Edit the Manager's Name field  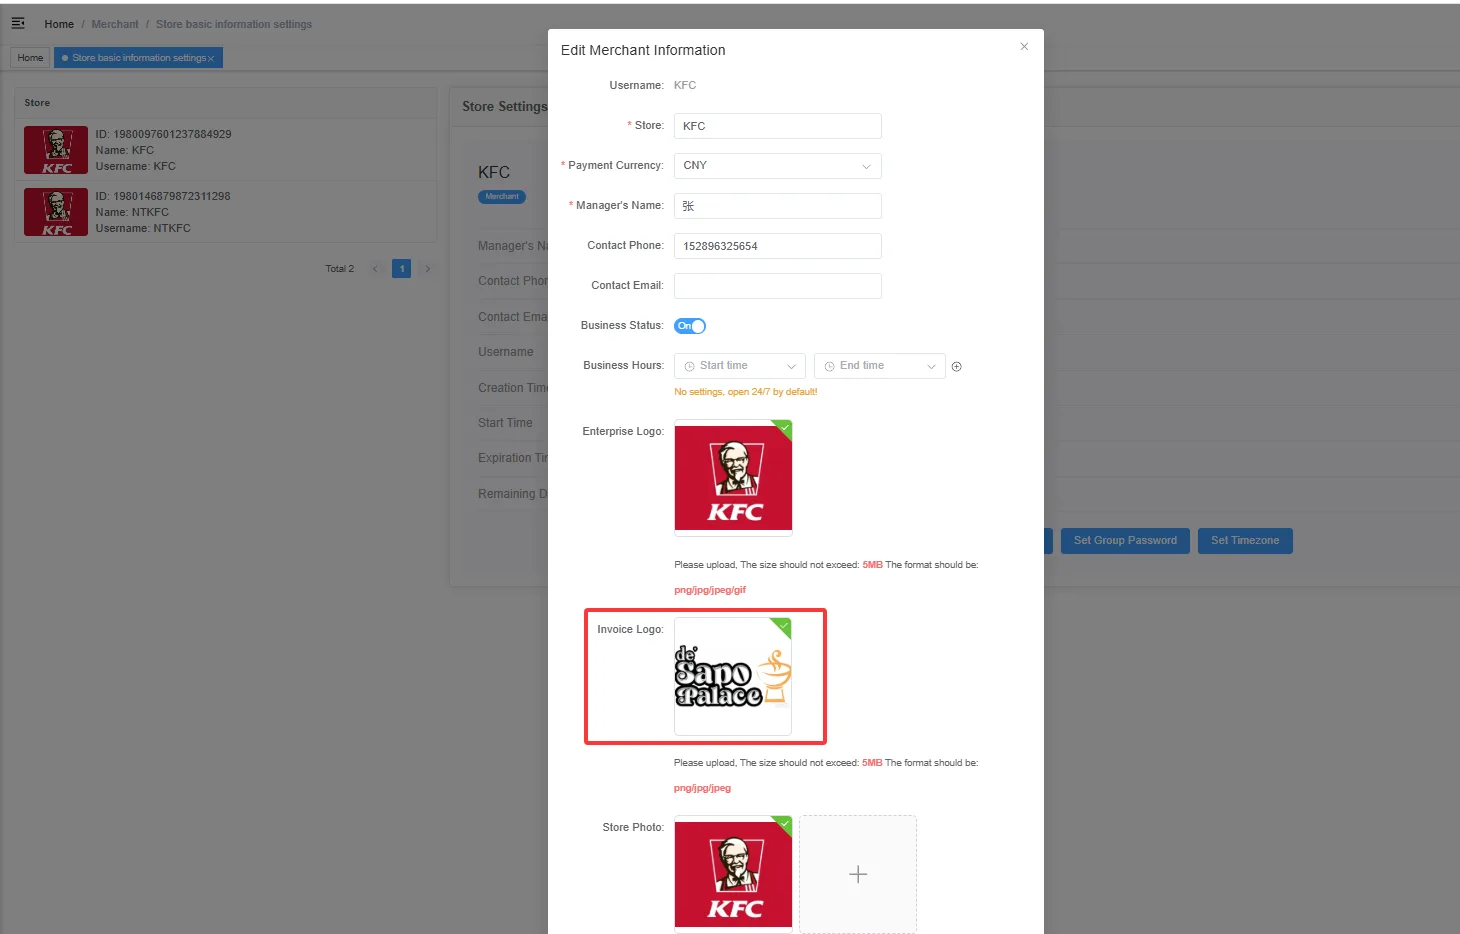(777, 206)
